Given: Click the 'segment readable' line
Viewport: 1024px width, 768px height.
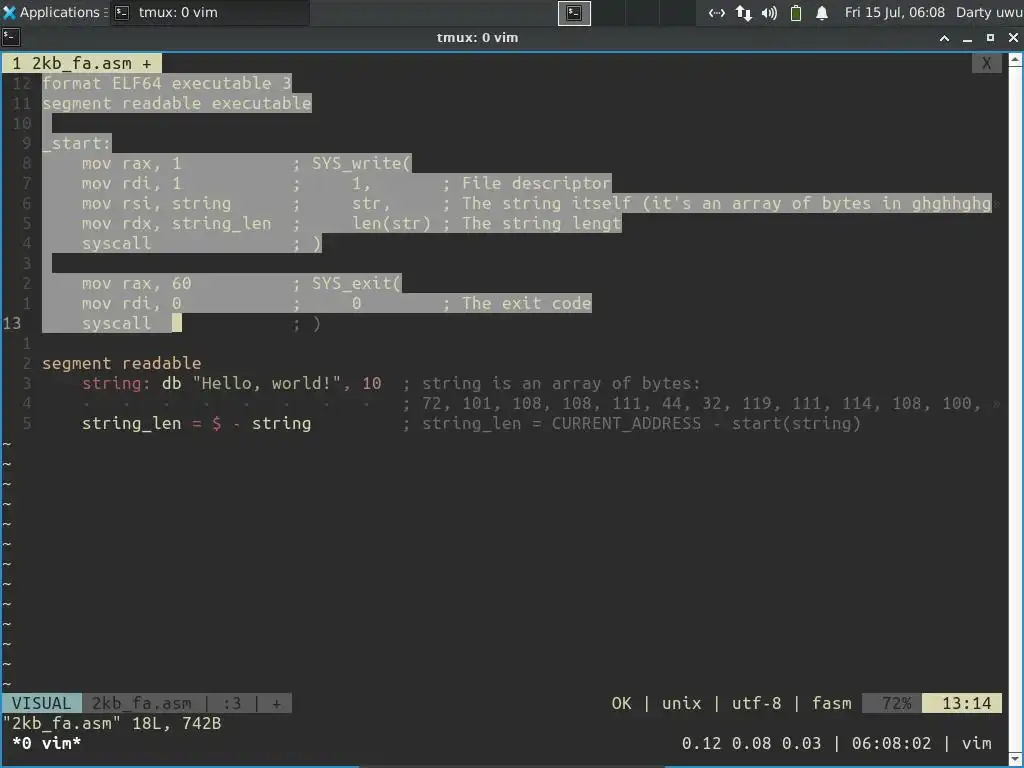Looking at the screenshot, I should [121, 363].
